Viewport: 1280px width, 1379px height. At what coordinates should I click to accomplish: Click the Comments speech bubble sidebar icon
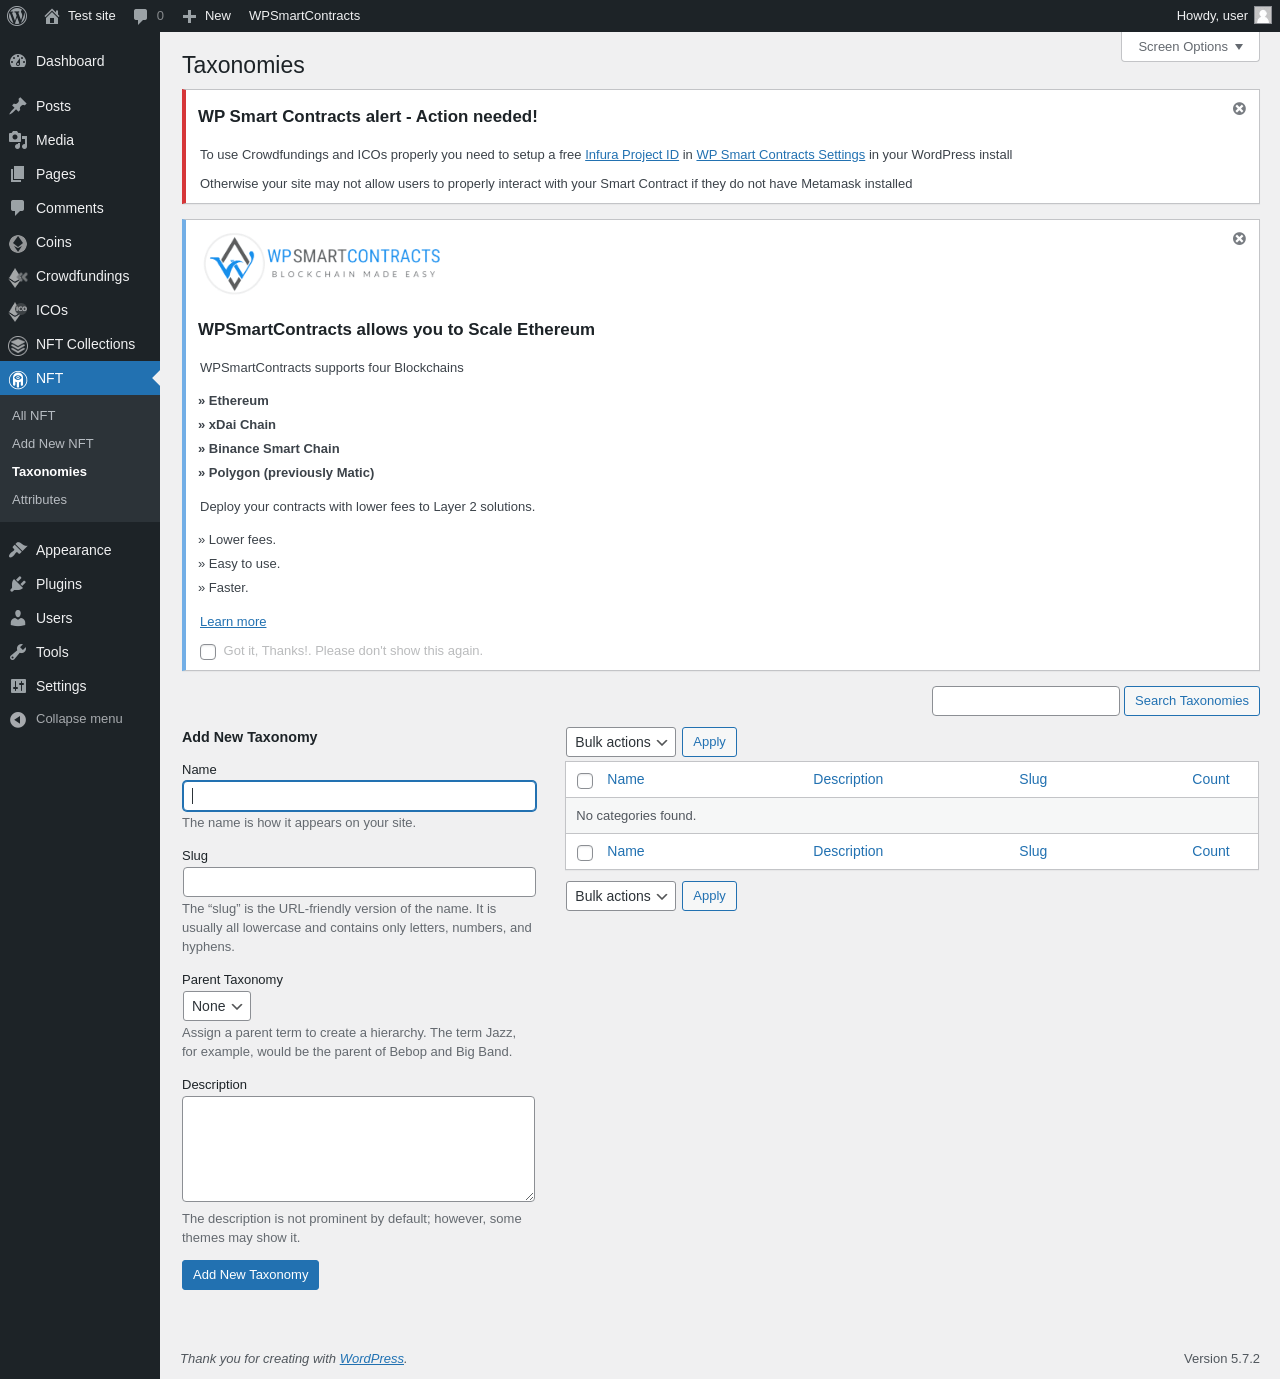click(x=18, y=208)
